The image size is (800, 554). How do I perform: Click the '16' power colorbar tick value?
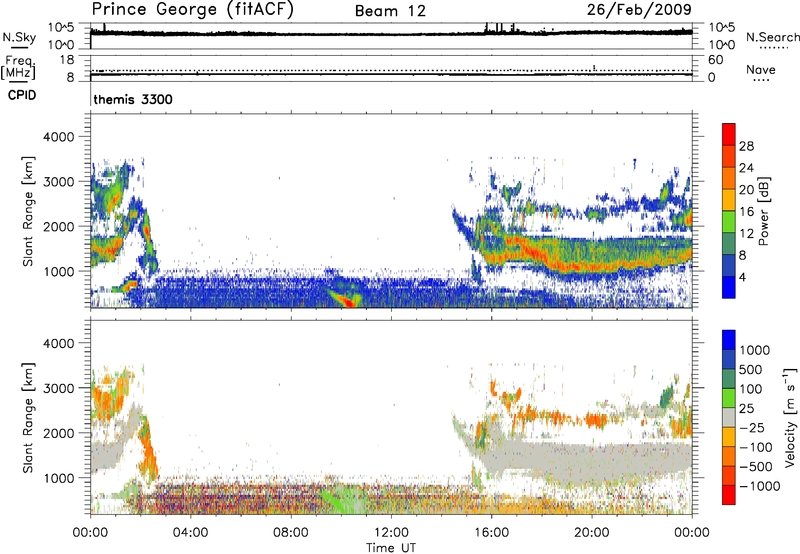746,212
